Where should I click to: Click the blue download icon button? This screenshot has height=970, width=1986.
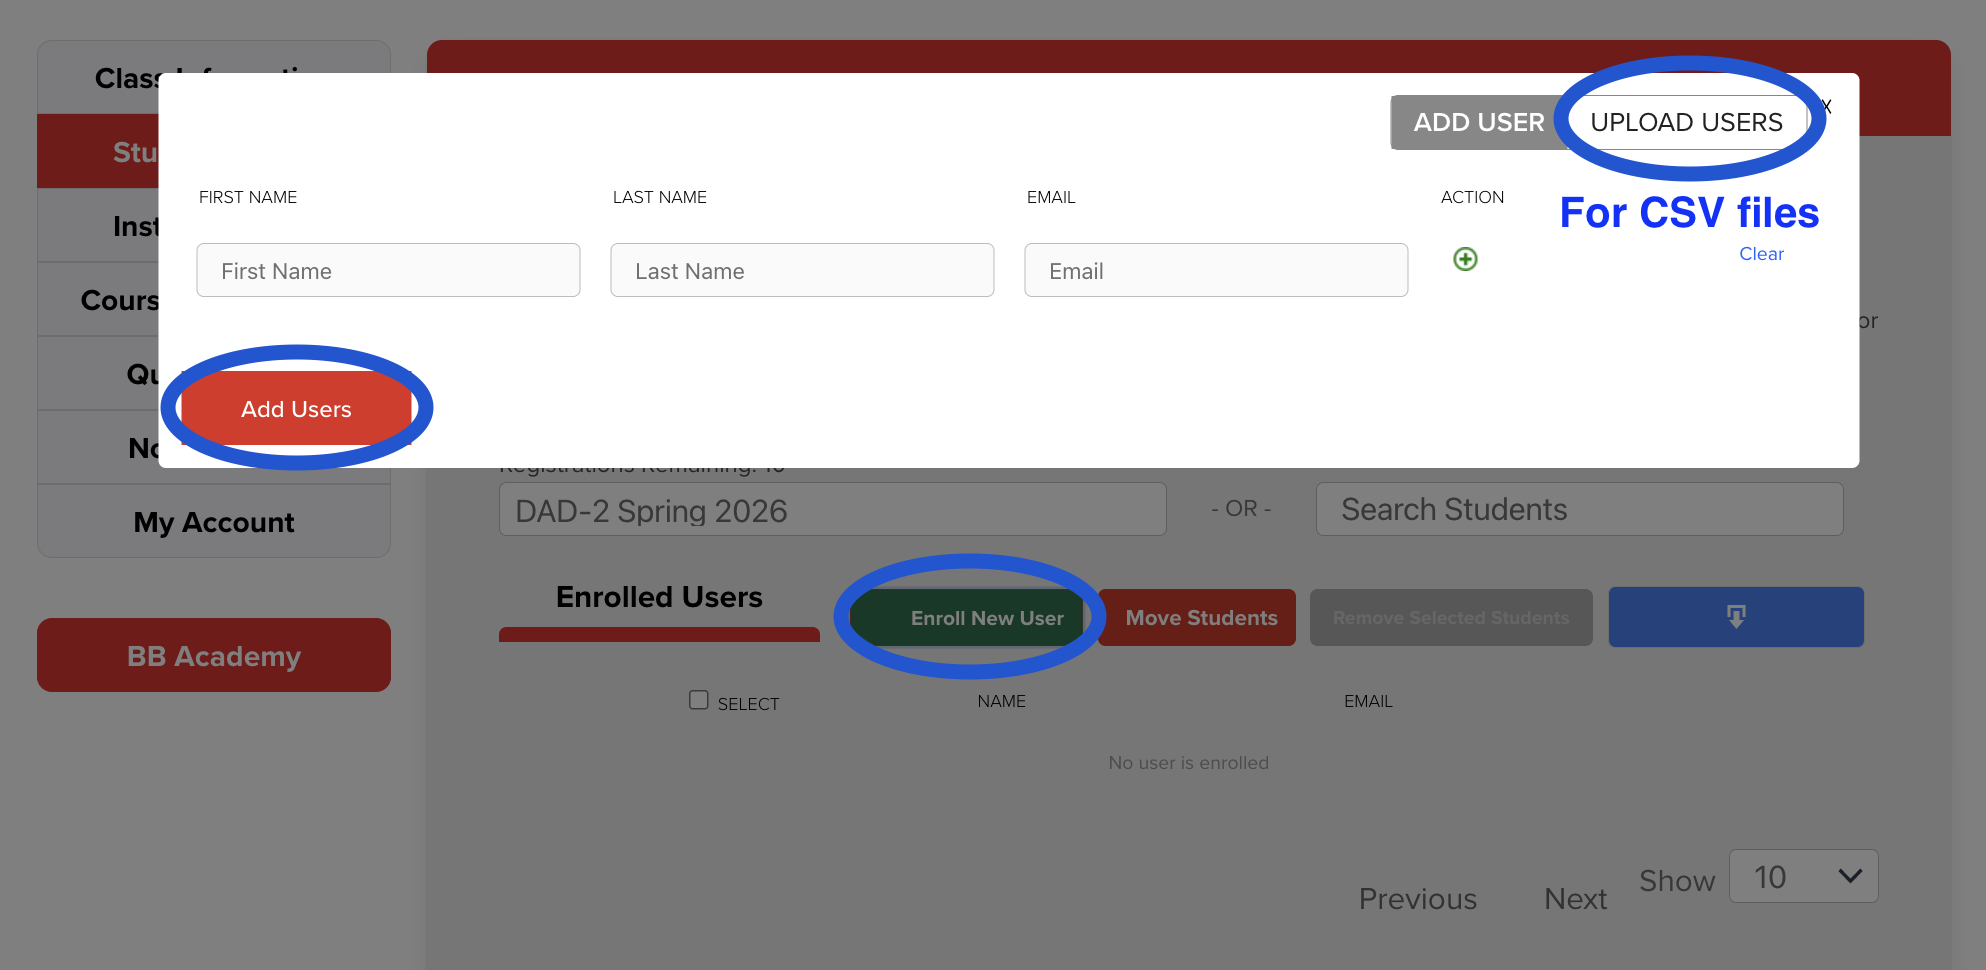(1736, 617)
